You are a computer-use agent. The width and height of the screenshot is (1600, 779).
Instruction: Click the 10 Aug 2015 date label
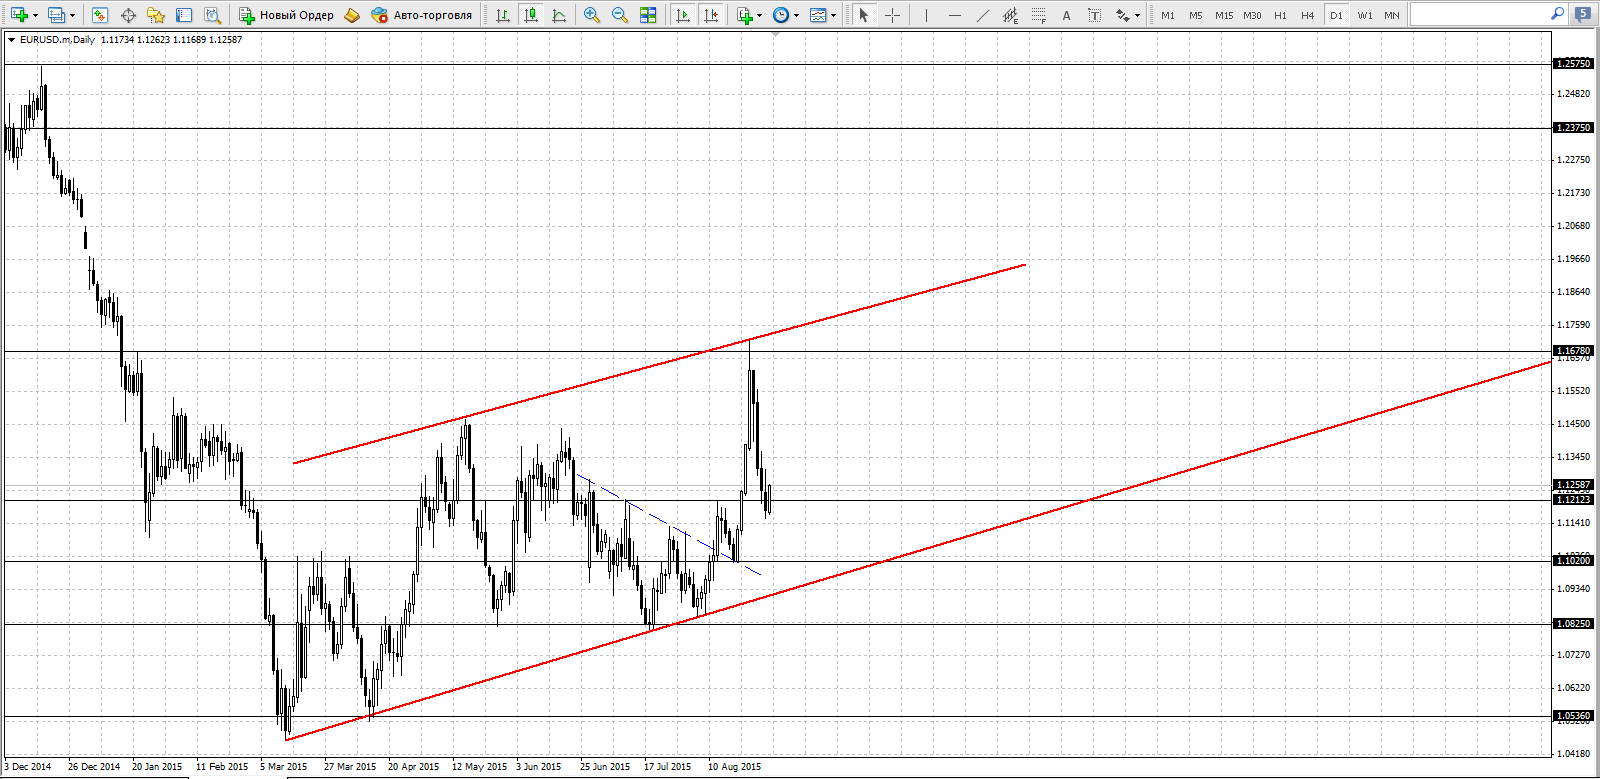click(735, 767)
